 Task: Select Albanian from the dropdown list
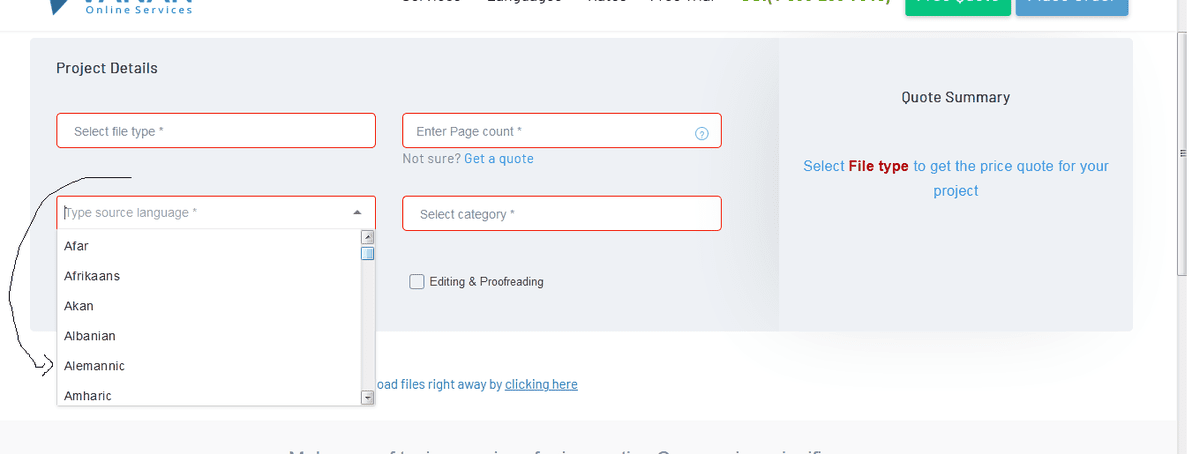click(x=90, y=336)
